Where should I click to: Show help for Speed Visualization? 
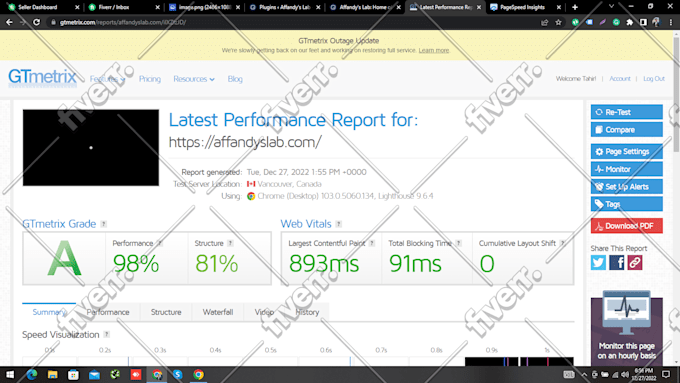tap(107, 334)
